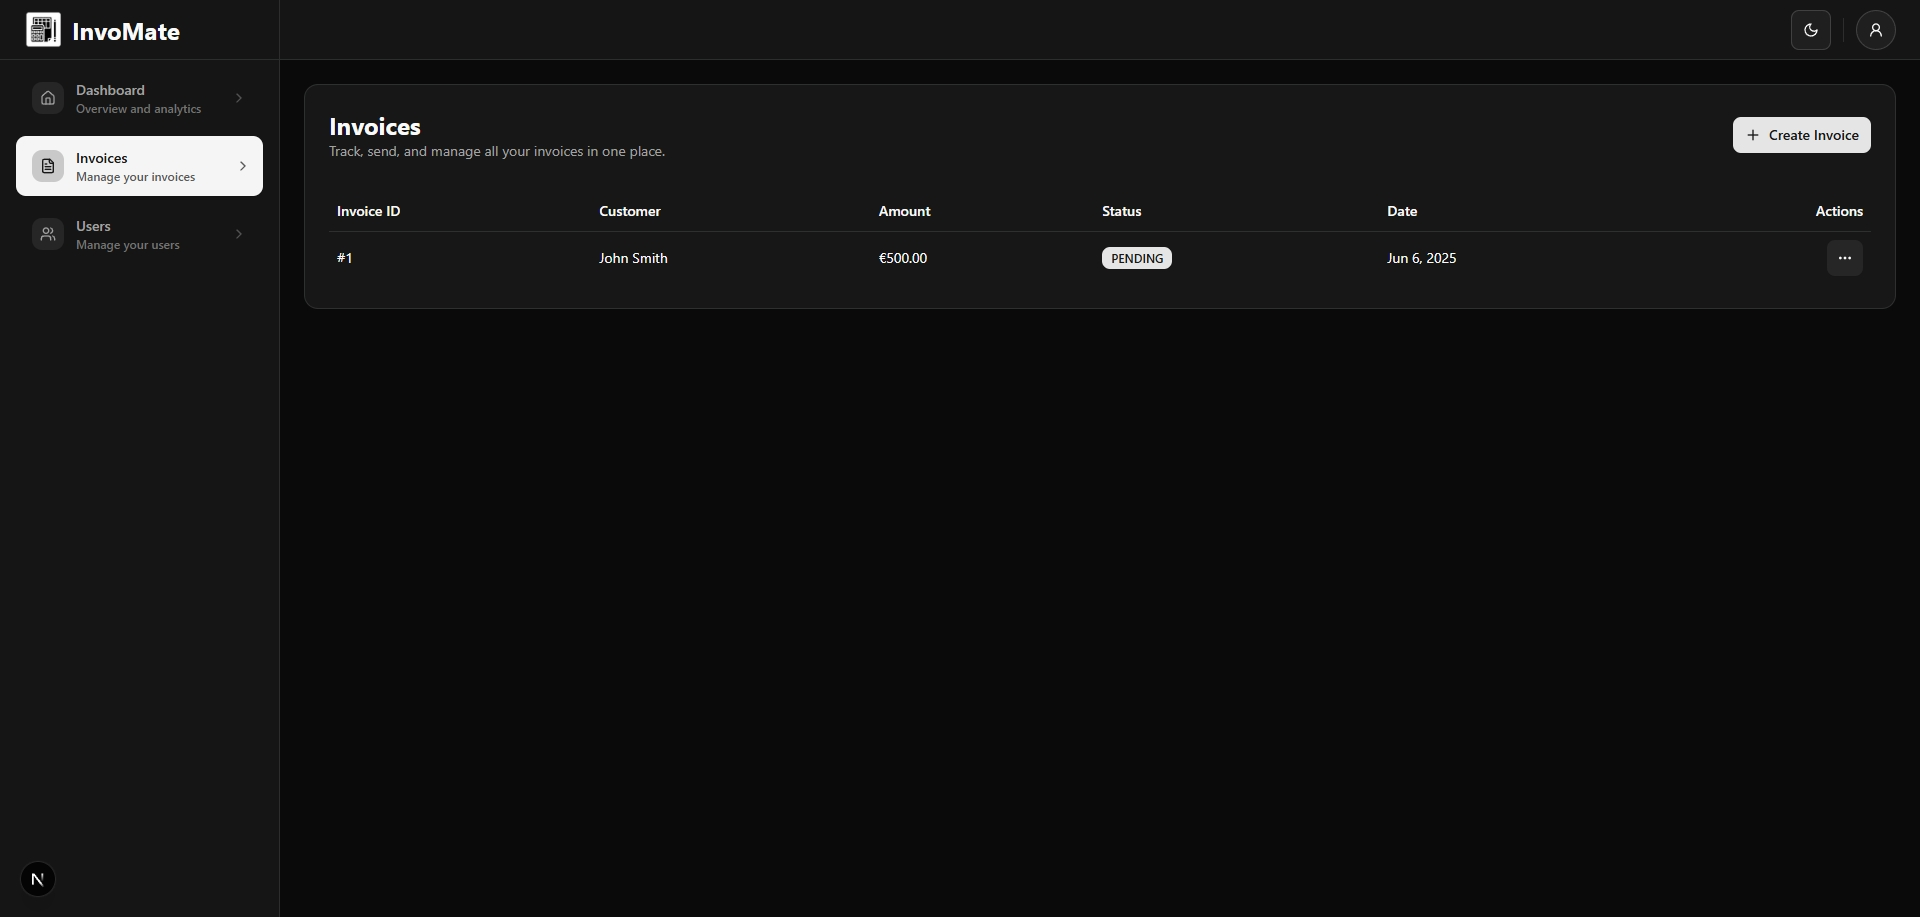Click the Users people icon in sidebar
Viewport: 1920px width, 917px height.
[x=48, y=234]
